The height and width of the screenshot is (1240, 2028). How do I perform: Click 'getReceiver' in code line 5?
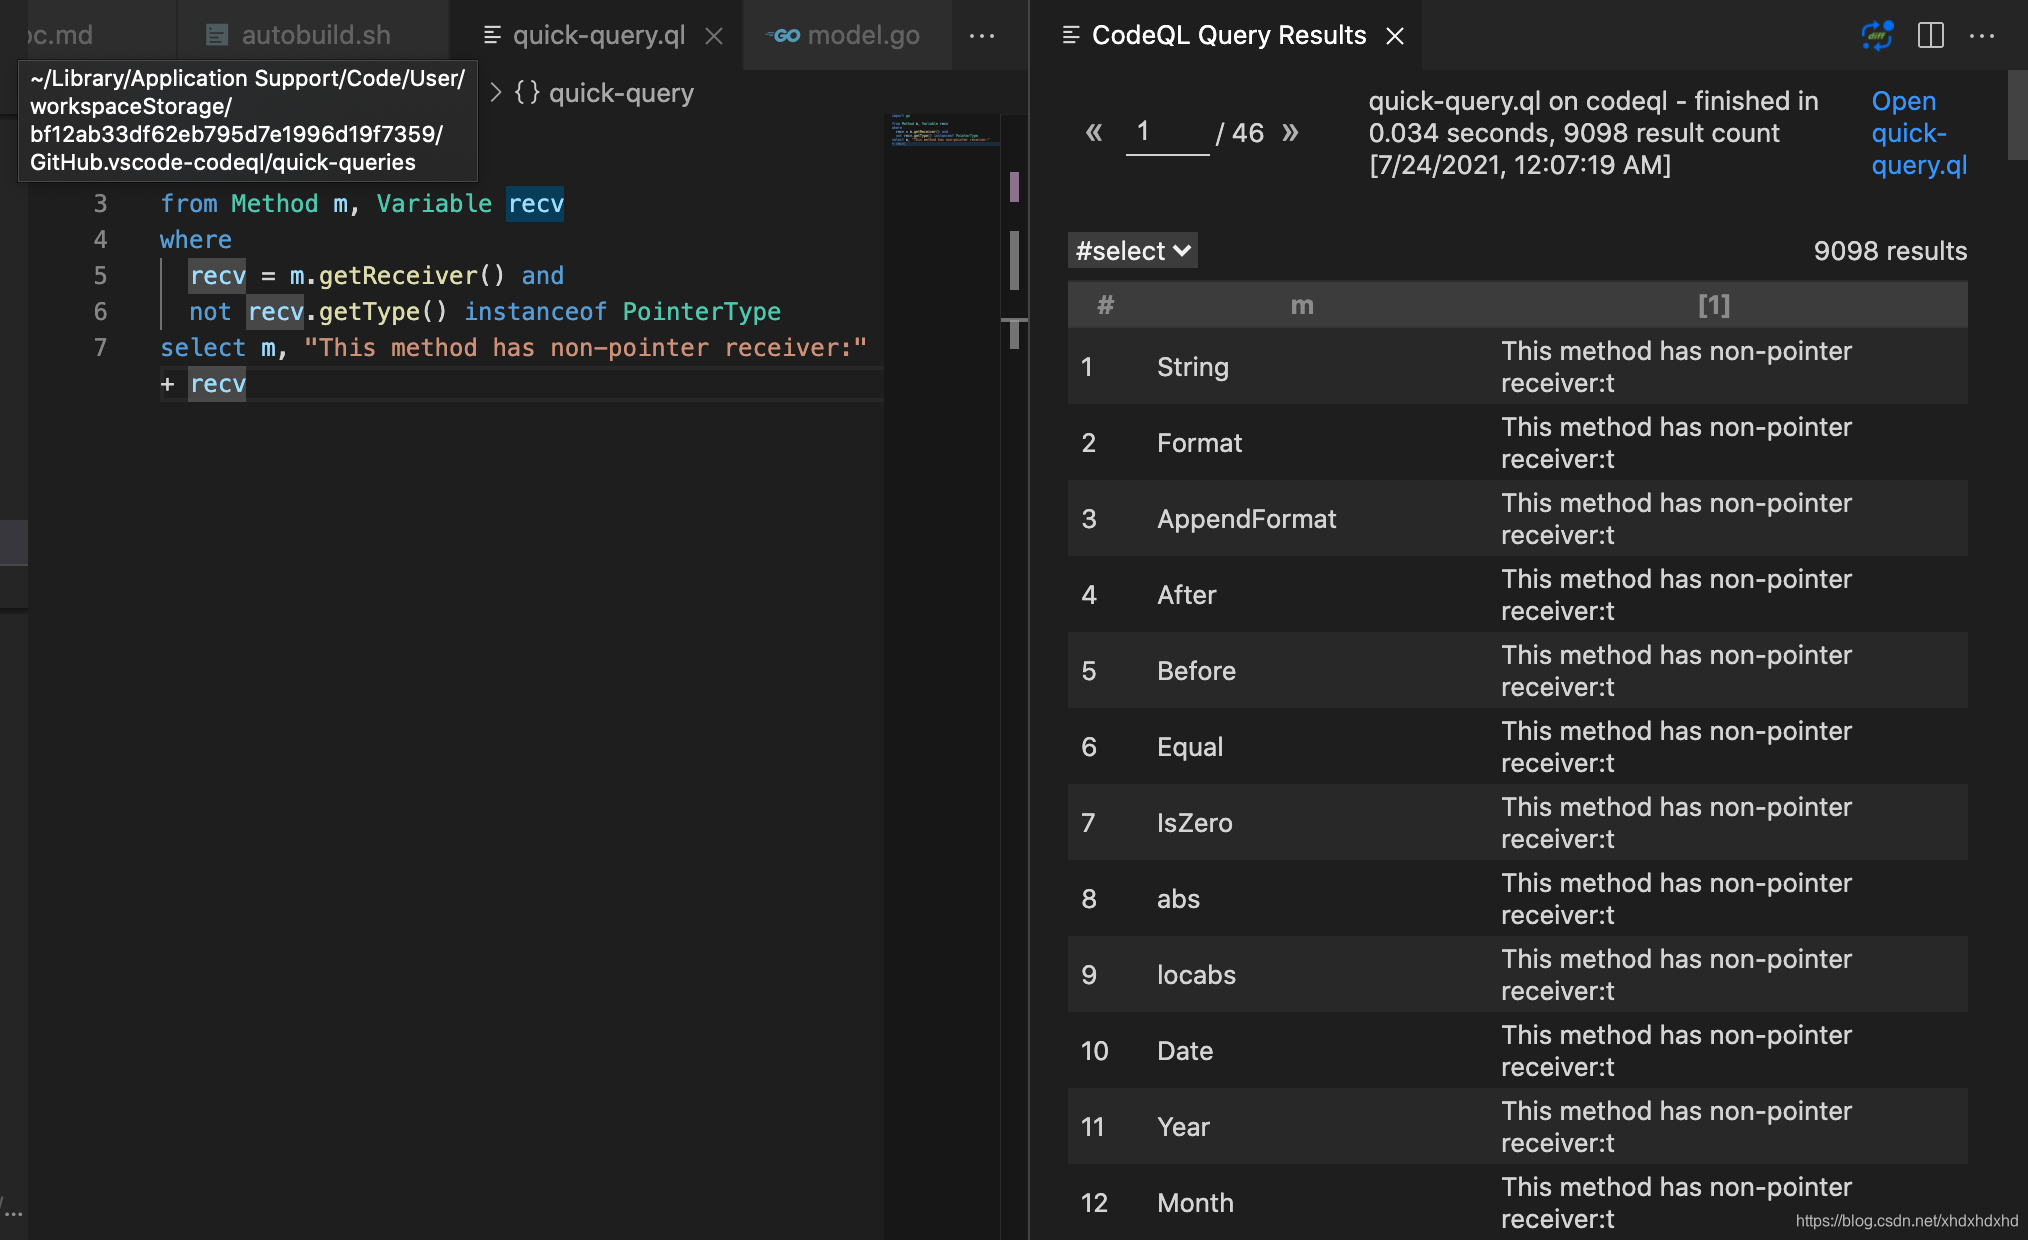[398, 276]
